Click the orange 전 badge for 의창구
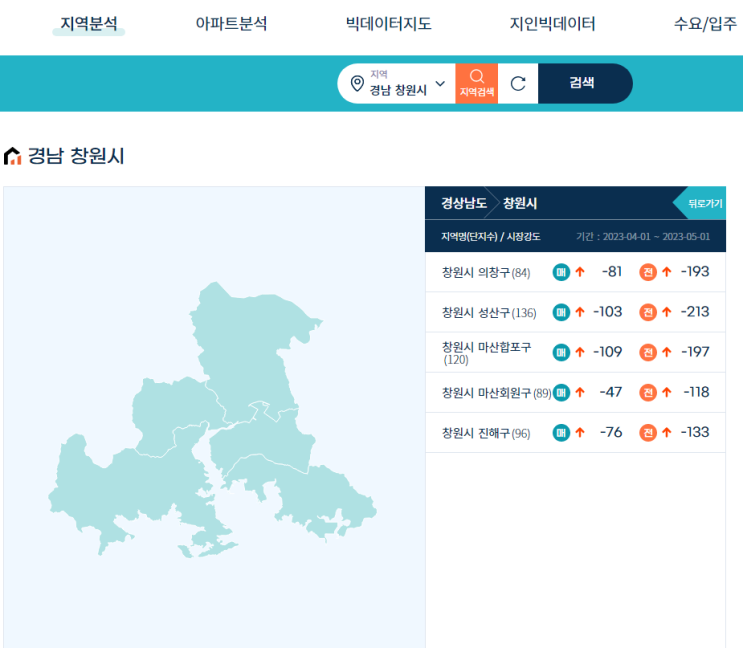 [648, 272]
